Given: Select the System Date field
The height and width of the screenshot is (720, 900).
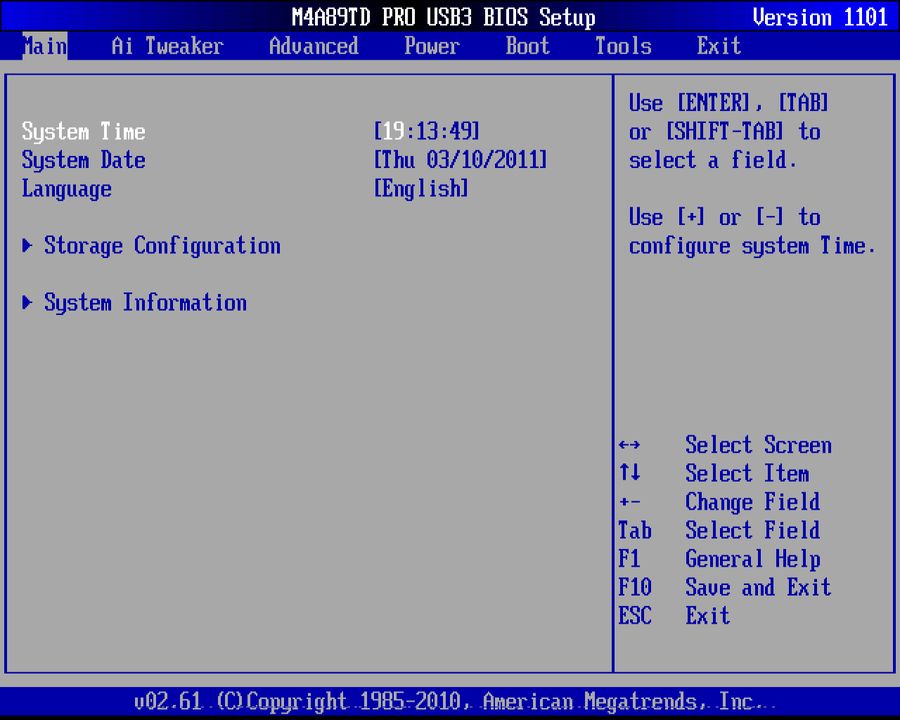Looking at the screenshot, I should pos(84,160).
